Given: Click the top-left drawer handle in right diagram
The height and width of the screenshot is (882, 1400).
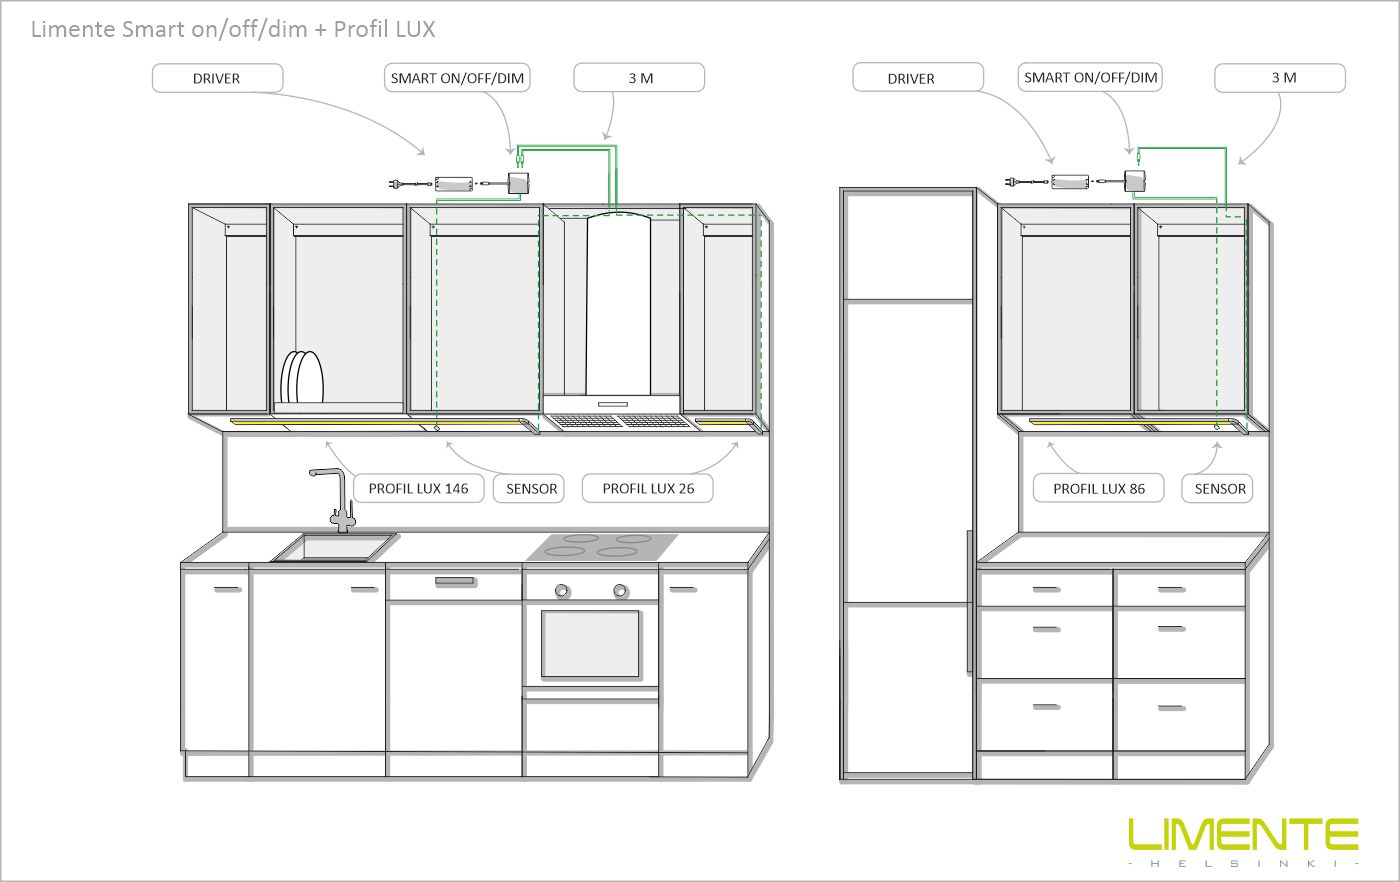Looking at the screenshot, I should tap(1046, 589).
